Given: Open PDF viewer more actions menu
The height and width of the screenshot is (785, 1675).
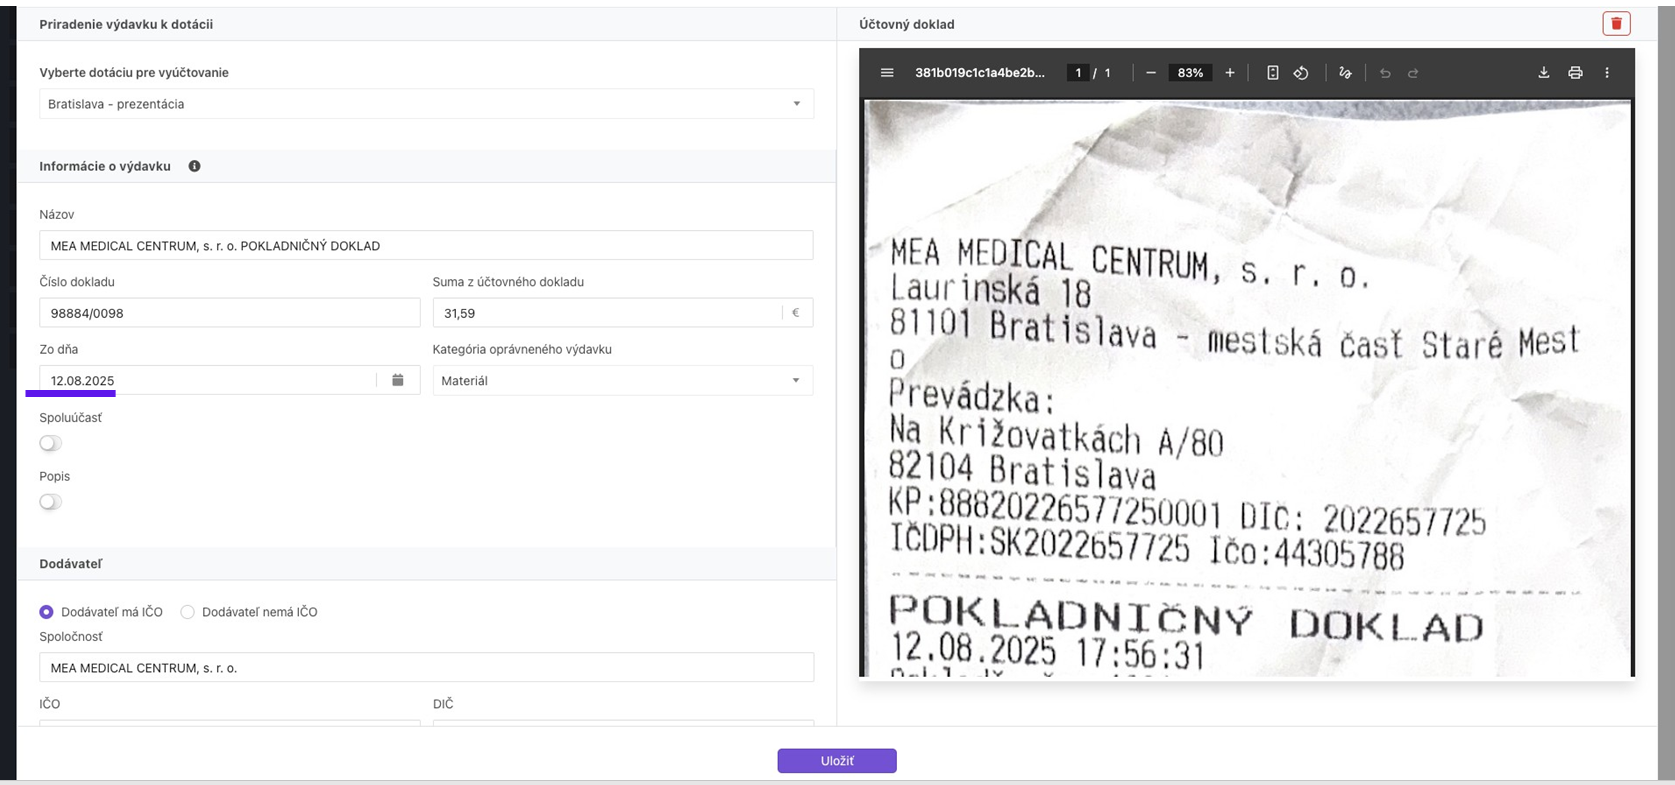Looking at the screenshot, I should coord(1607,73).
